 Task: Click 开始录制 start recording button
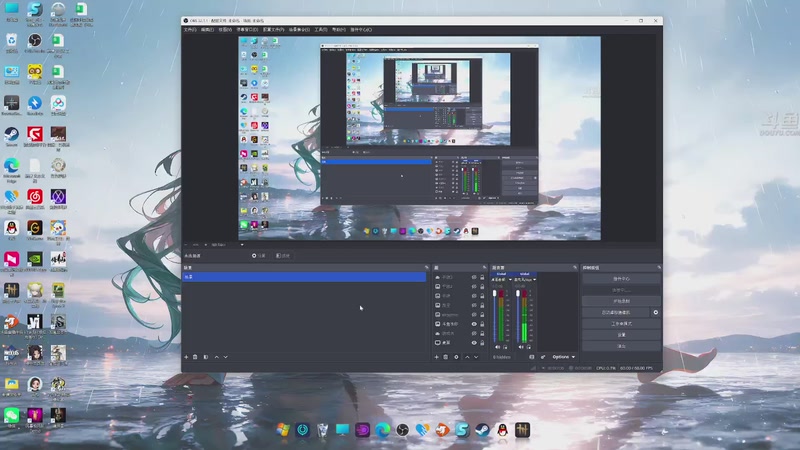(x=621, y=301)
